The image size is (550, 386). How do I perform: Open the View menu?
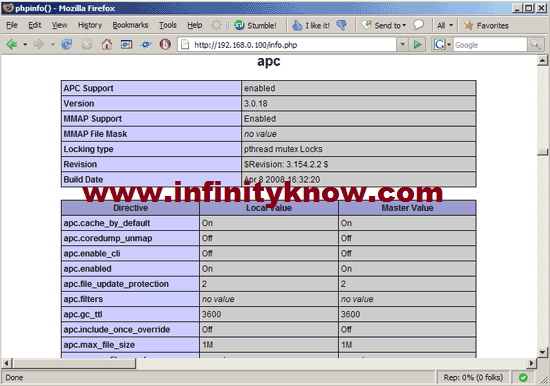[x=59, y=25]
